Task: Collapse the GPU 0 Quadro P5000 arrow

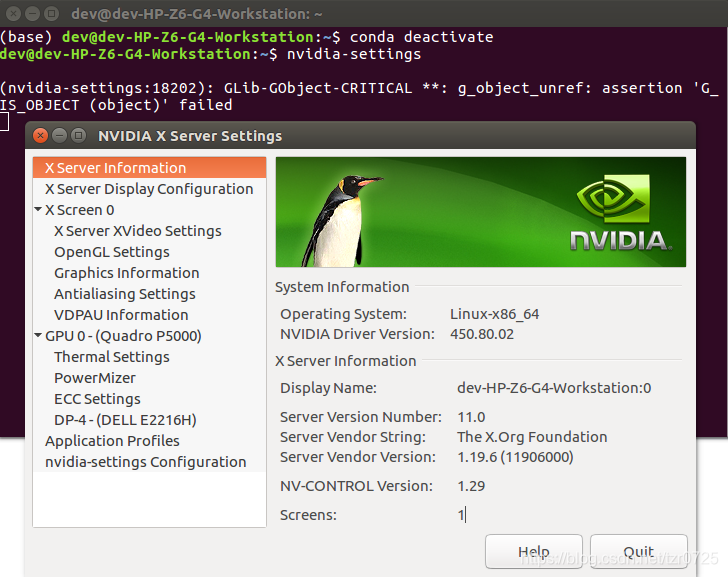Action: tap(38, 335)
